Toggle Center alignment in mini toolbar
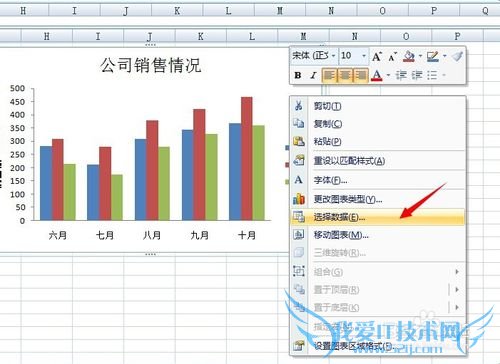Screen dimensions: 500x364 click(345, 75)
